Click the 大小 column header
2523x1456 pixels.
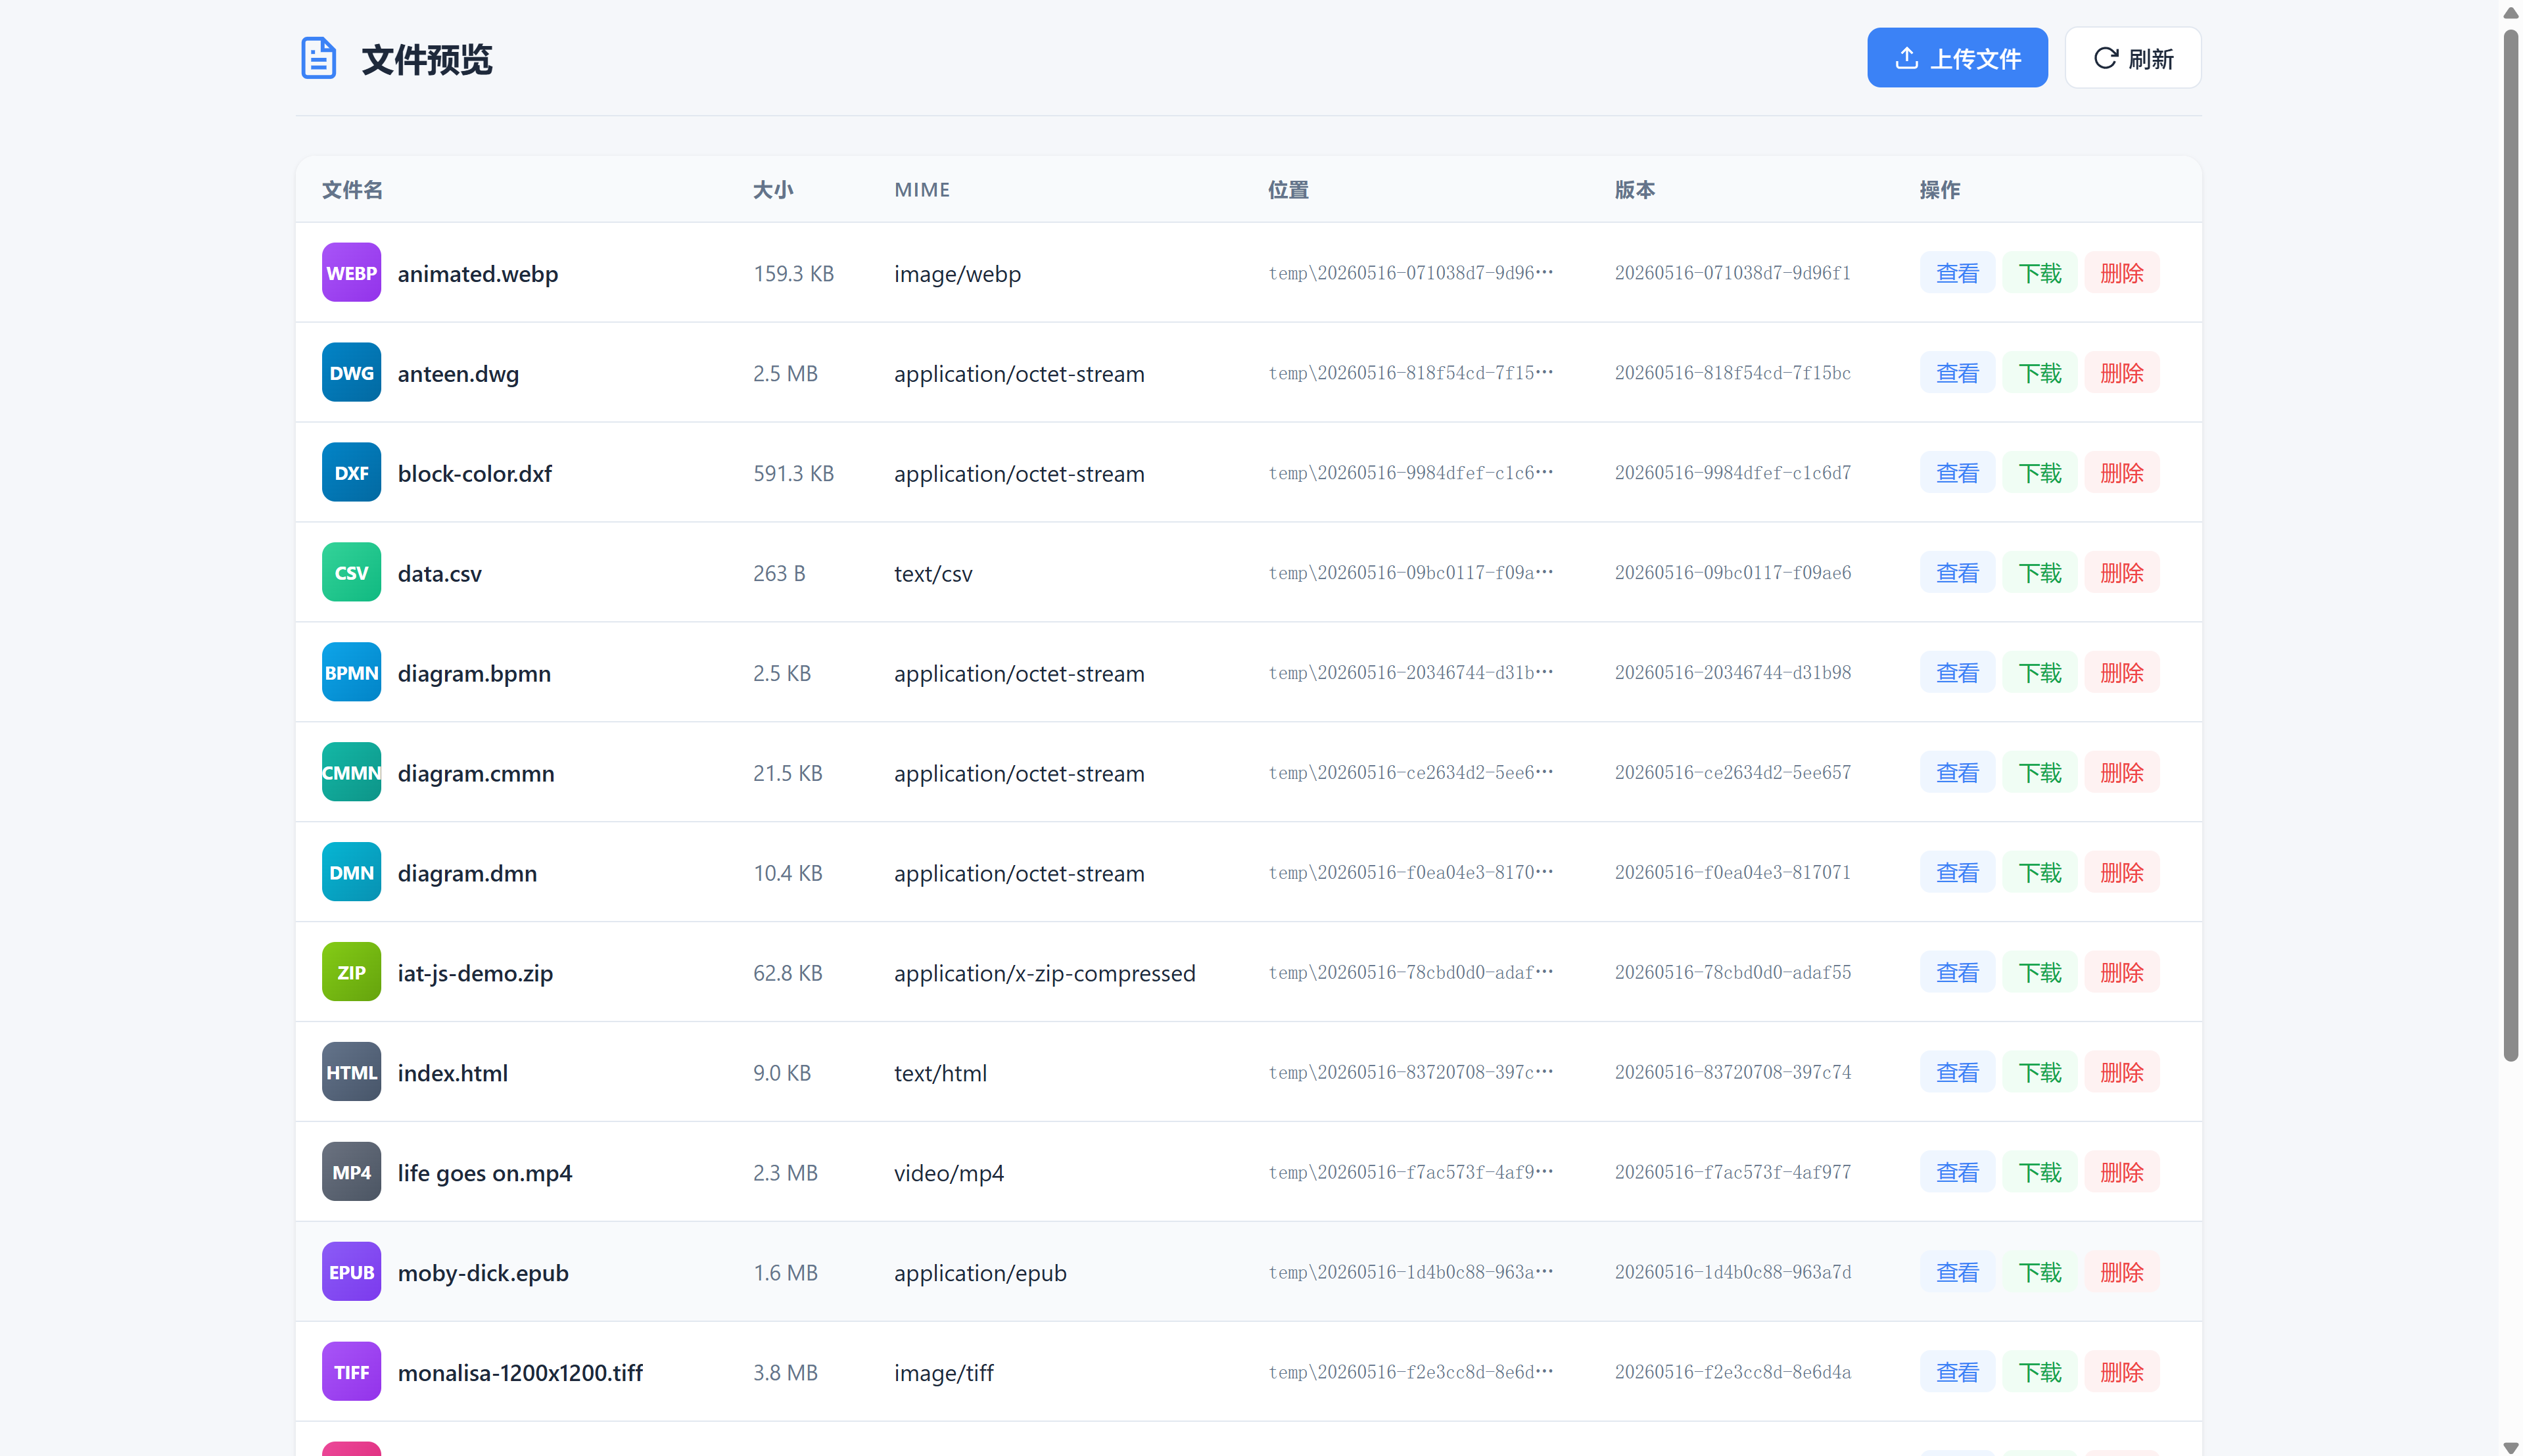point(773,190)
